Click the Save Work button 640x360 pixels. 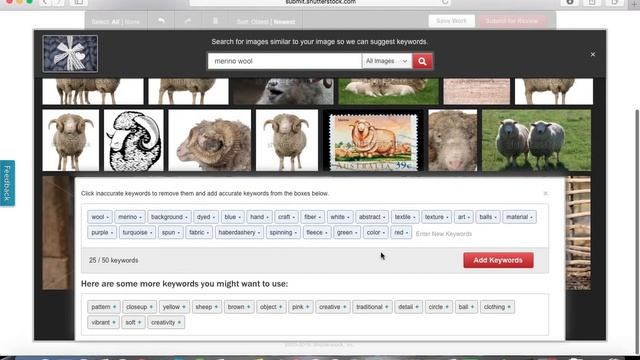click(451, 21)
